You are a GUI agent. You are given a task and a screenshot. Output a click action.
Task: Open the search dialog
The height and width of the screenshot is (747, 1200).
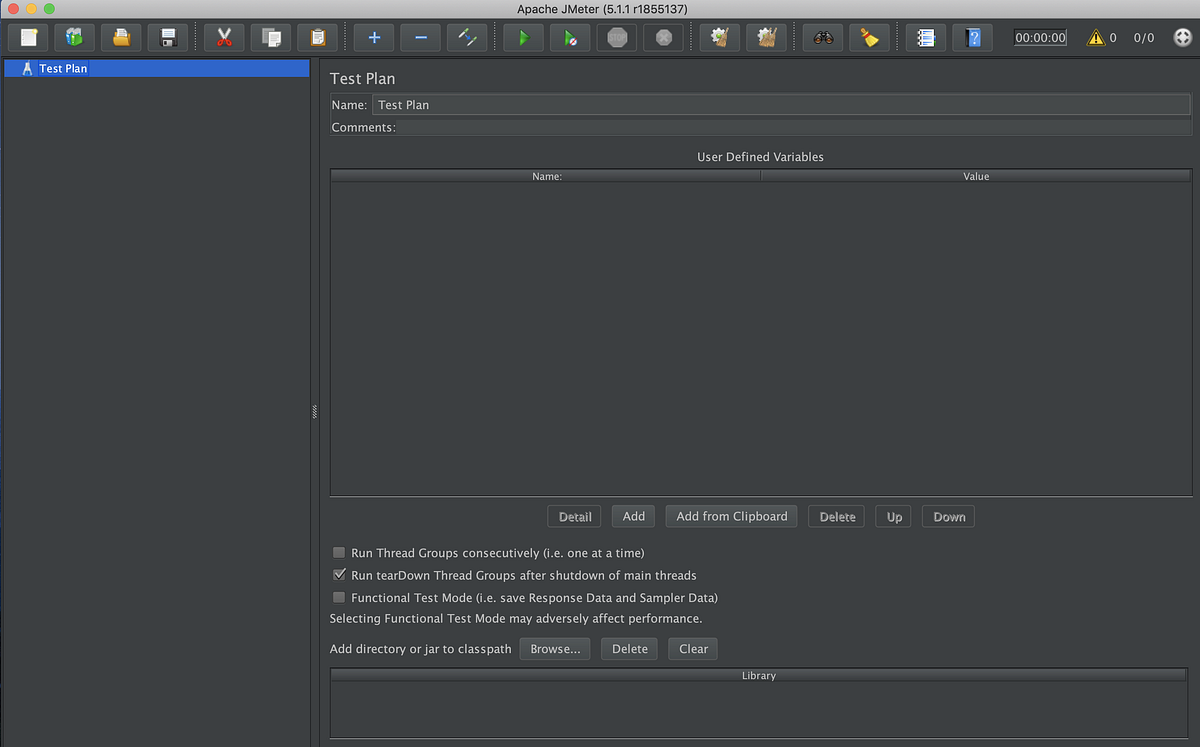tap(822, 37)
